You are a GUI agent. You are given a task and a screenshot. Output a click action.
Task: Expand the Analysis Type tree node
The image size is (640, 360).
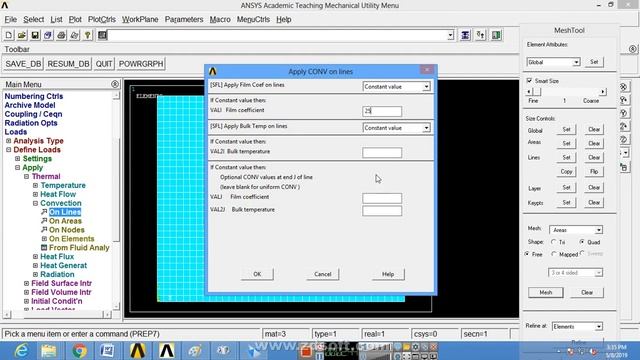9,141
